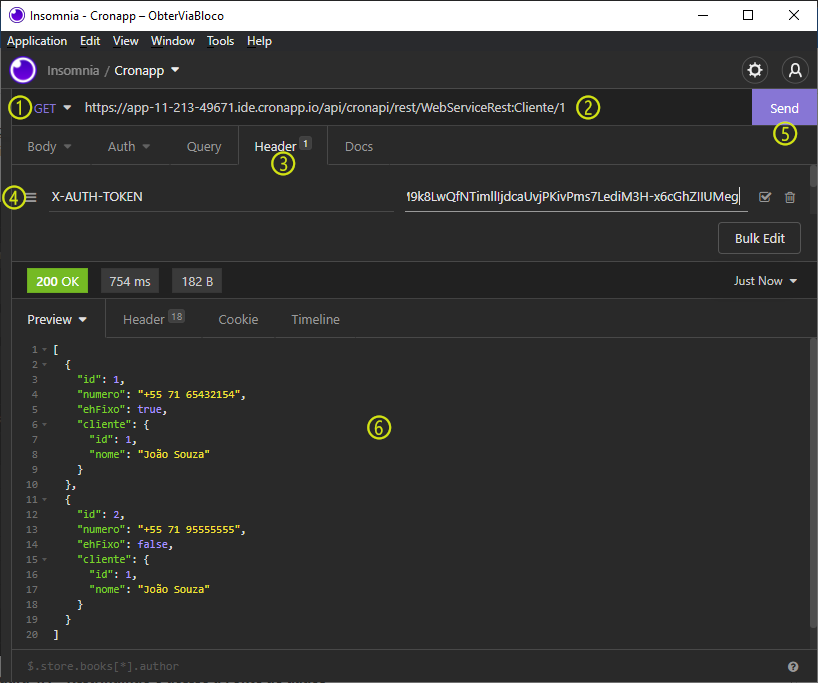Switch to the Docs tab

(x=359, y=147)
